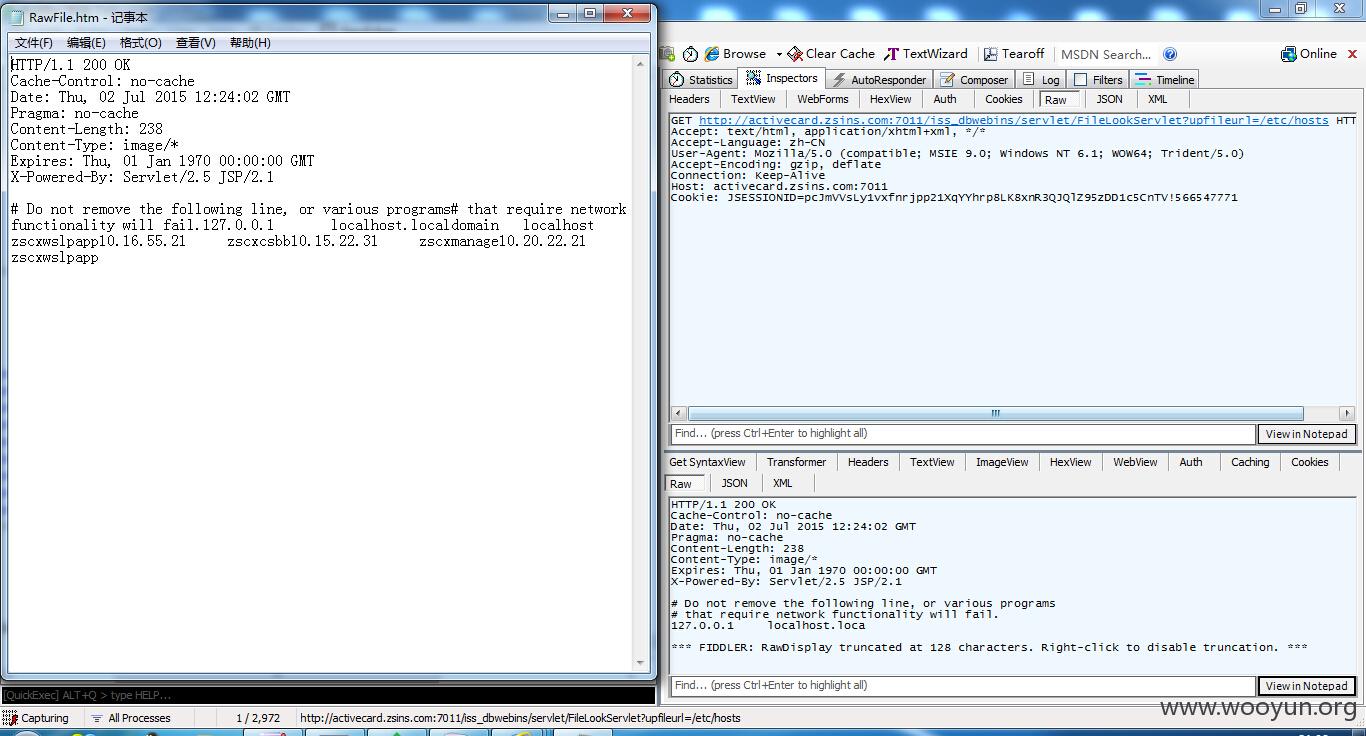Select the ImageView response tab
Screen dimensions: 1366x736
click(x=1002, y=462)
